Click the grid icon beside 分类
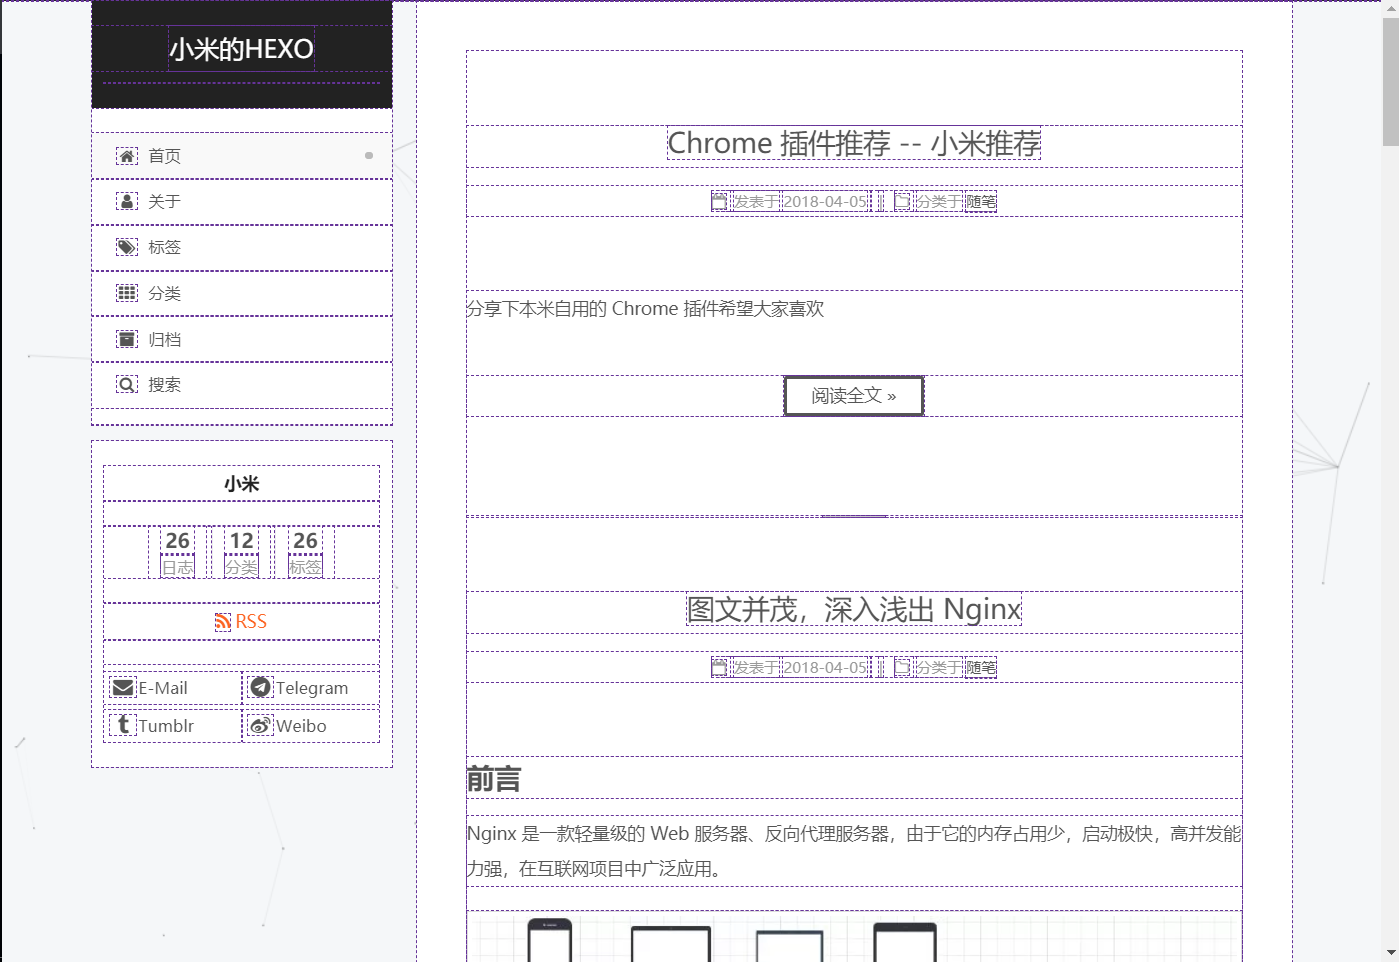This screenshot has width=1399, height=962. 127,293
